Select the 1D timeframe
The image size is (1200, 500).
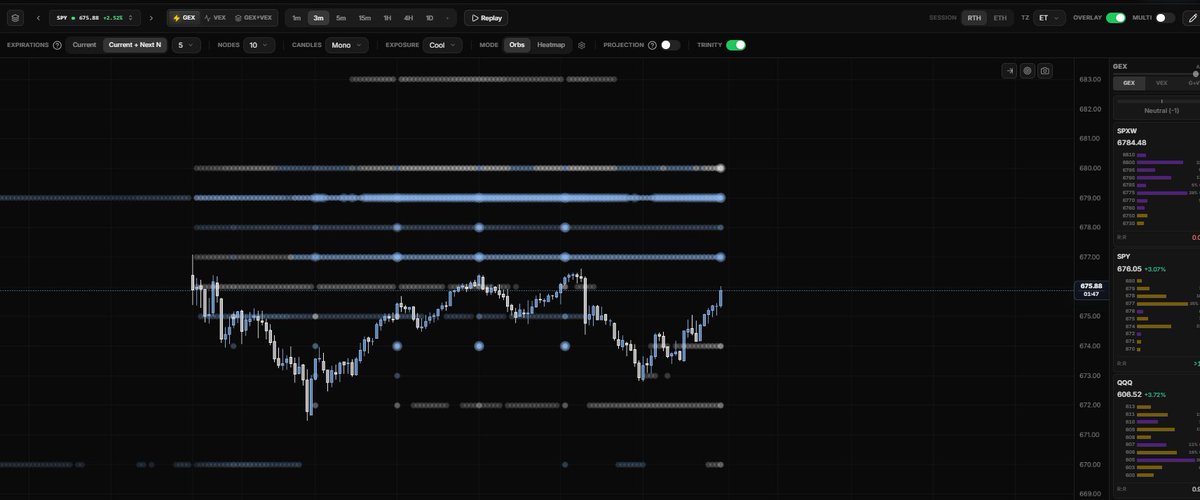click(429, 18)
